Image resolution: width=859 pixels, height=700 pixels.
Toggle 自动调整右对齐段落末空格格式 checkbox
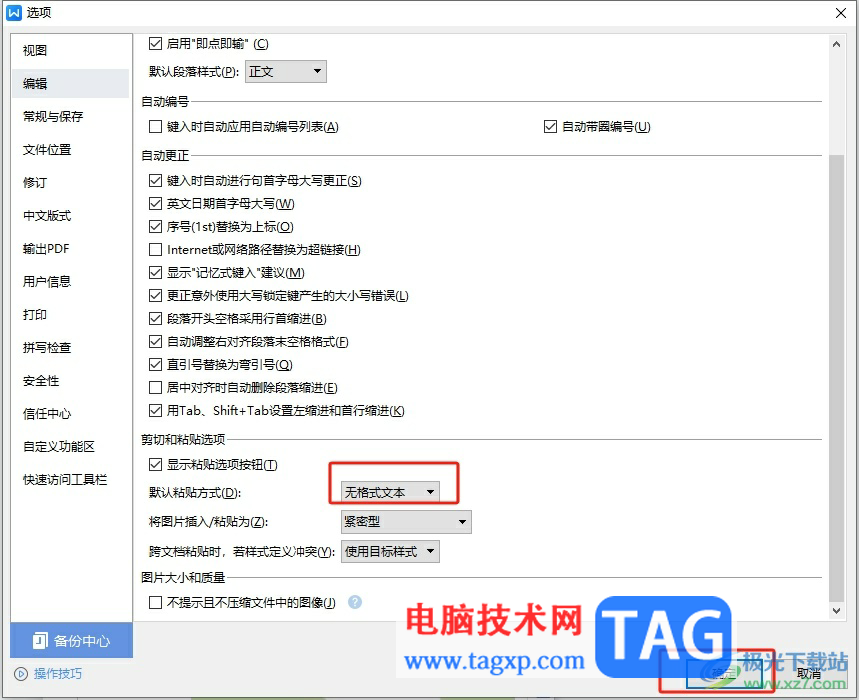(x=156, y=341)
